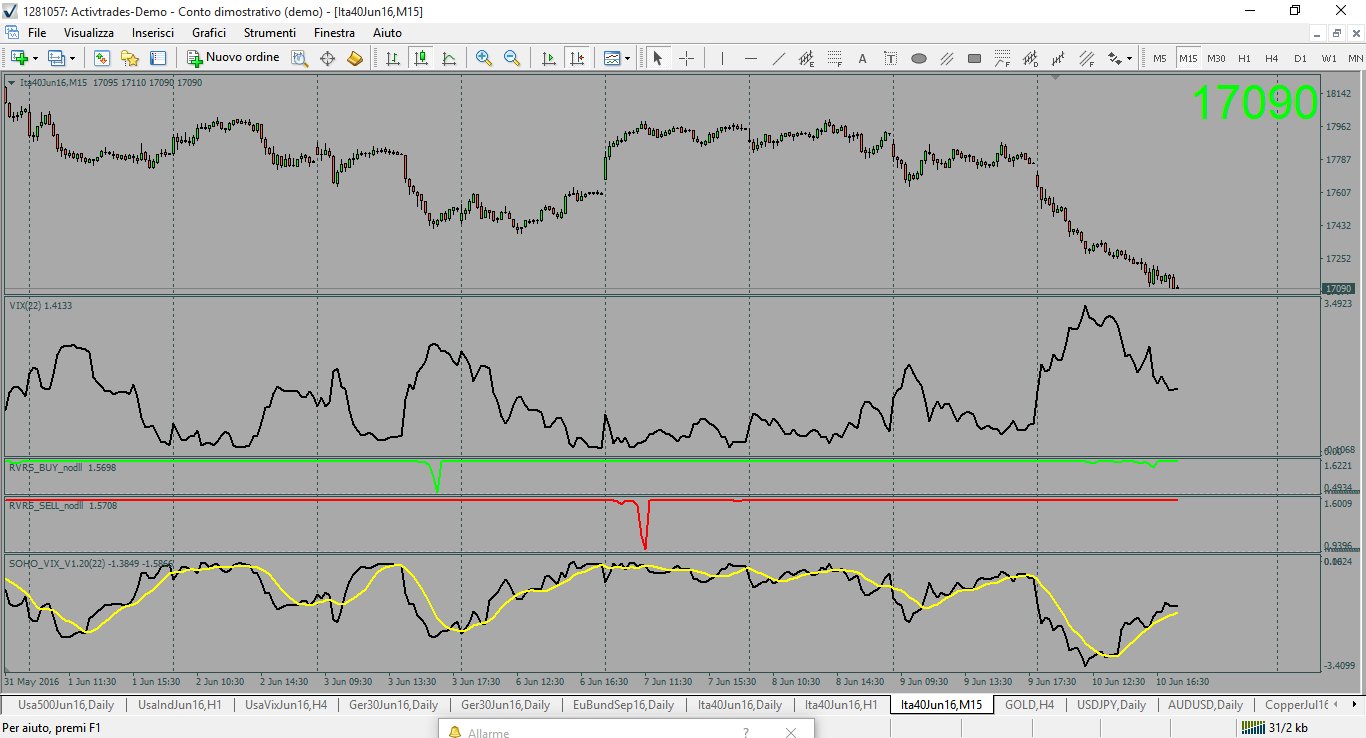The image size is (1366, 738).
Task: Select the parallel channel lines tool
Action: [x=946, y=58]
